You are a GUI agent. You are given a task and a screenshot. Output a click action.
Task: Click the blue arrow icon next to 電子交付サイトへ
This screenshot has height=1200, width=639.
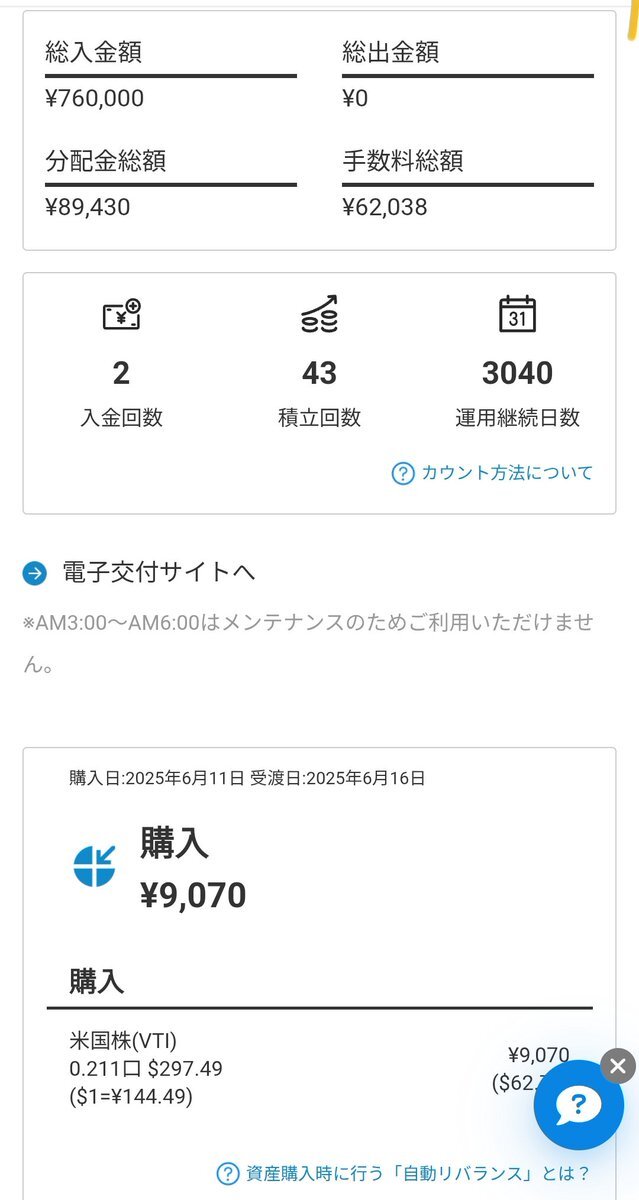(35, 573)
